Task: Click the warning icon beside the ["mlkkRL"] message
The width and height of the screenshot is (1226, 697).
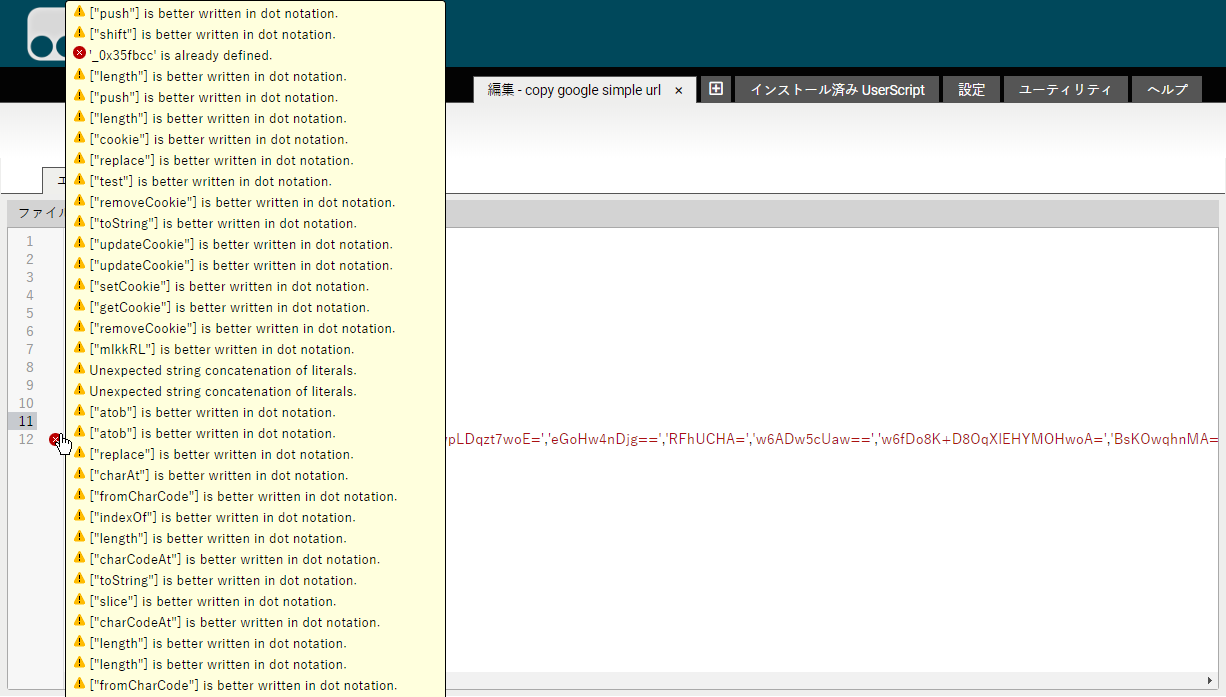Action: pos(79,349)
